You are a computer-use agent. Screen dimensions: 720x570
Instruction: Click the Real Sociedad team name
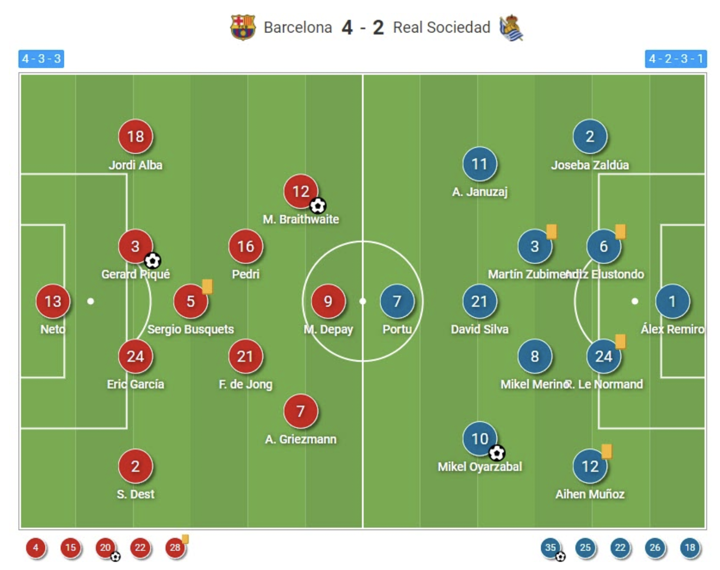[x=441, y=28]
